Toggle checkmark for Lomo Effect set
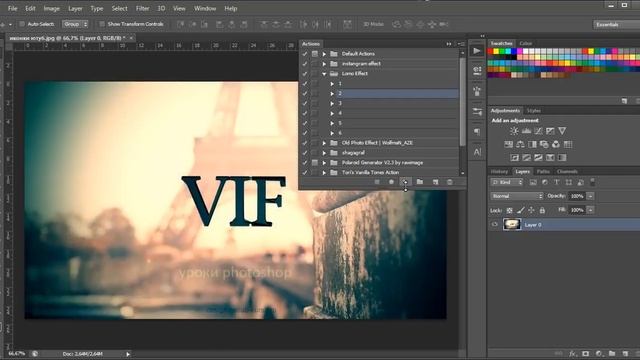Image resolution: width=640 pixels, height=360 pixels. pos(304,74)
